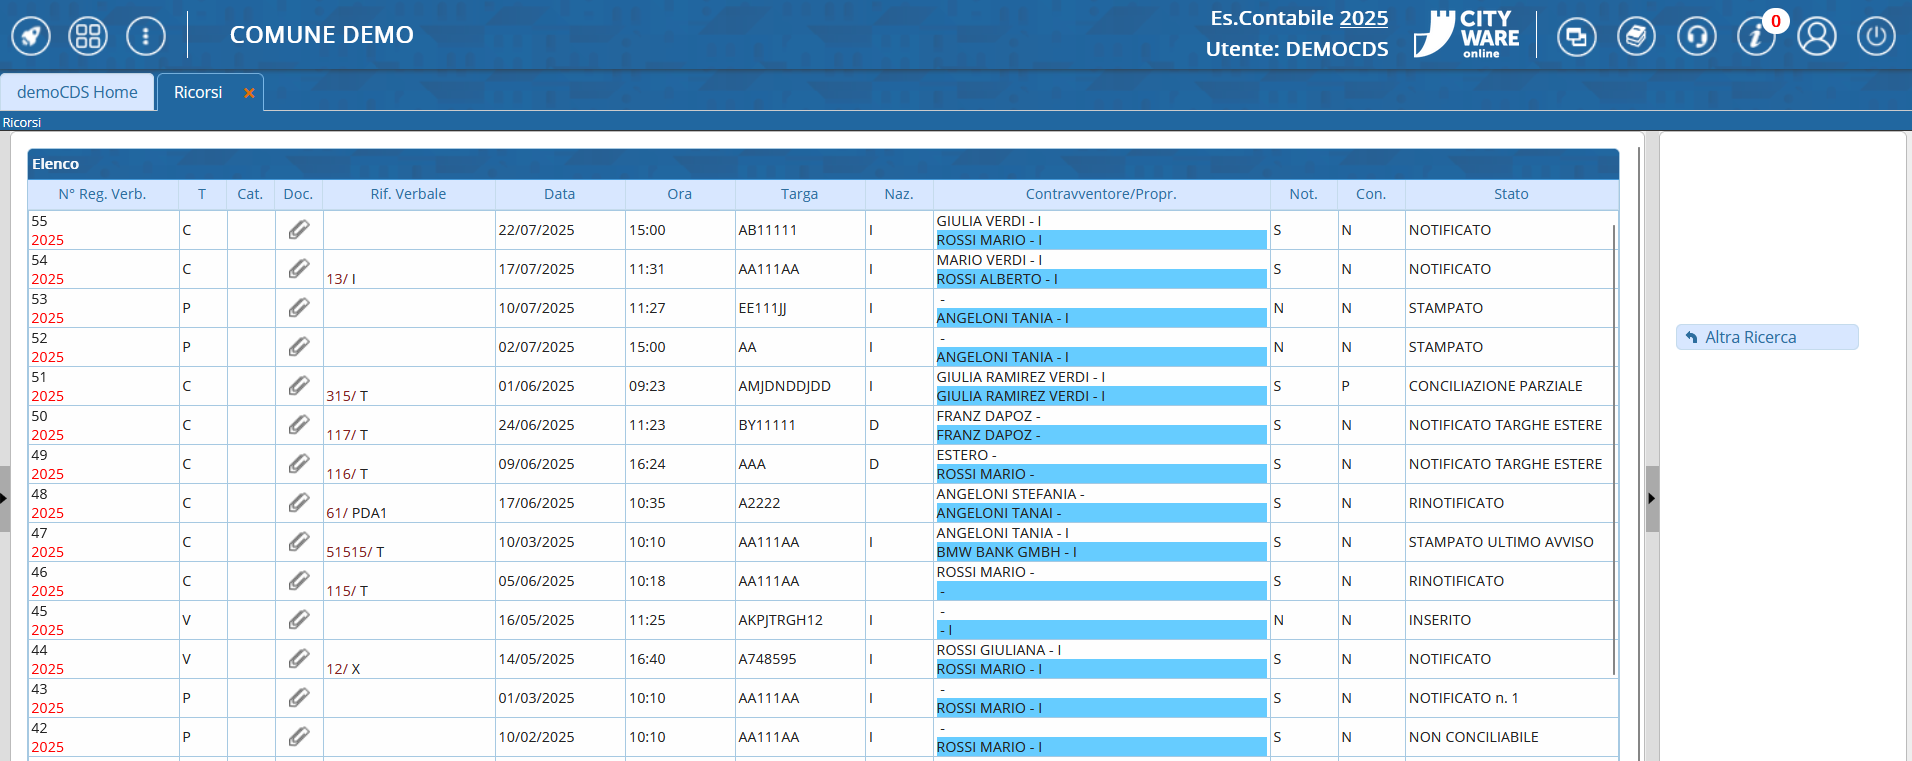Expand the left side panel arrow
This screenshot has height=761, width=1912.
pyautogui.click(x=4, y=498)
